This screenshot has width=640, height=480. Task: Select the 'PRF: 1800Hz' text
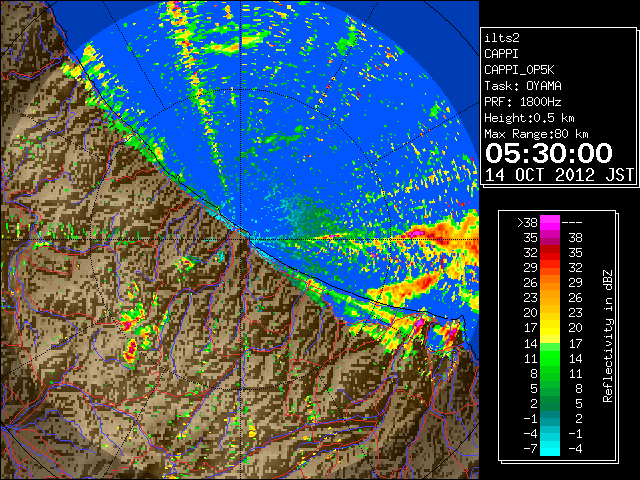523,102
